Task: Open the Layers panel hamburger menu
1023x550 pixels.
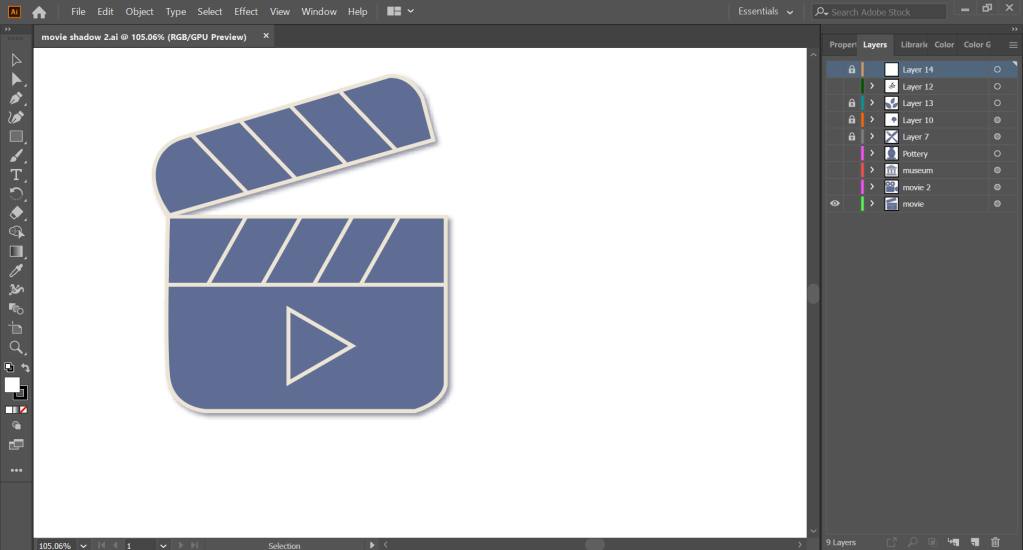Action: (1013, 45)
